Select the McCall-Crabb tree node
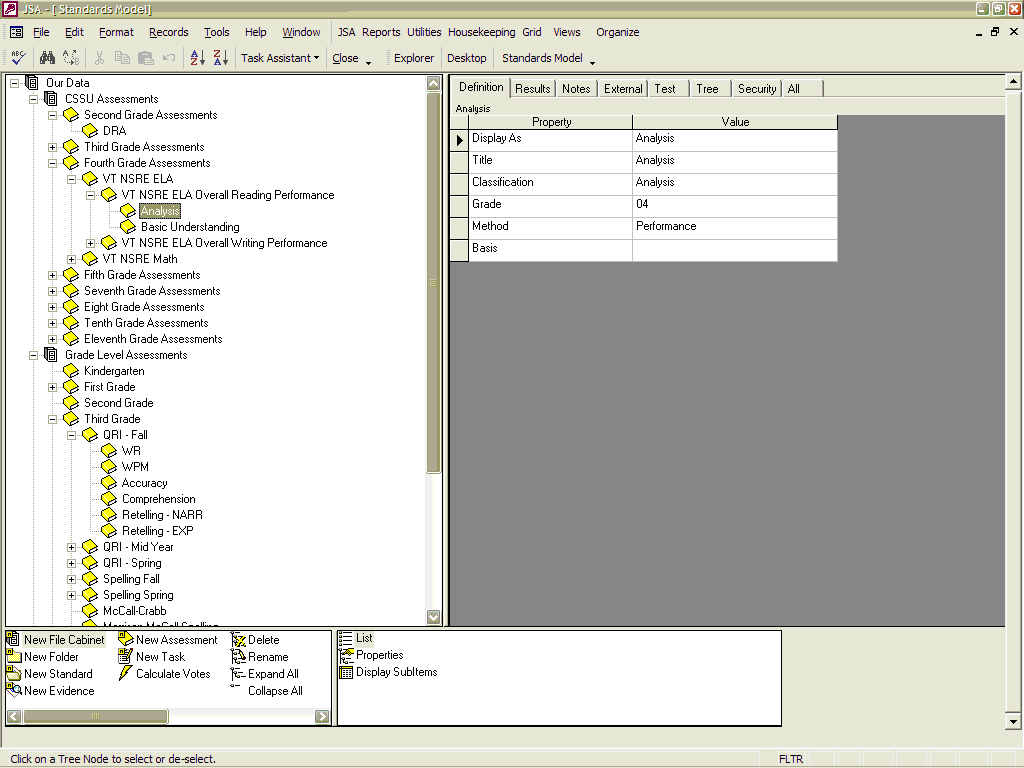The width and height of the screenshot is (1024, 768). [x=135, y=611]
